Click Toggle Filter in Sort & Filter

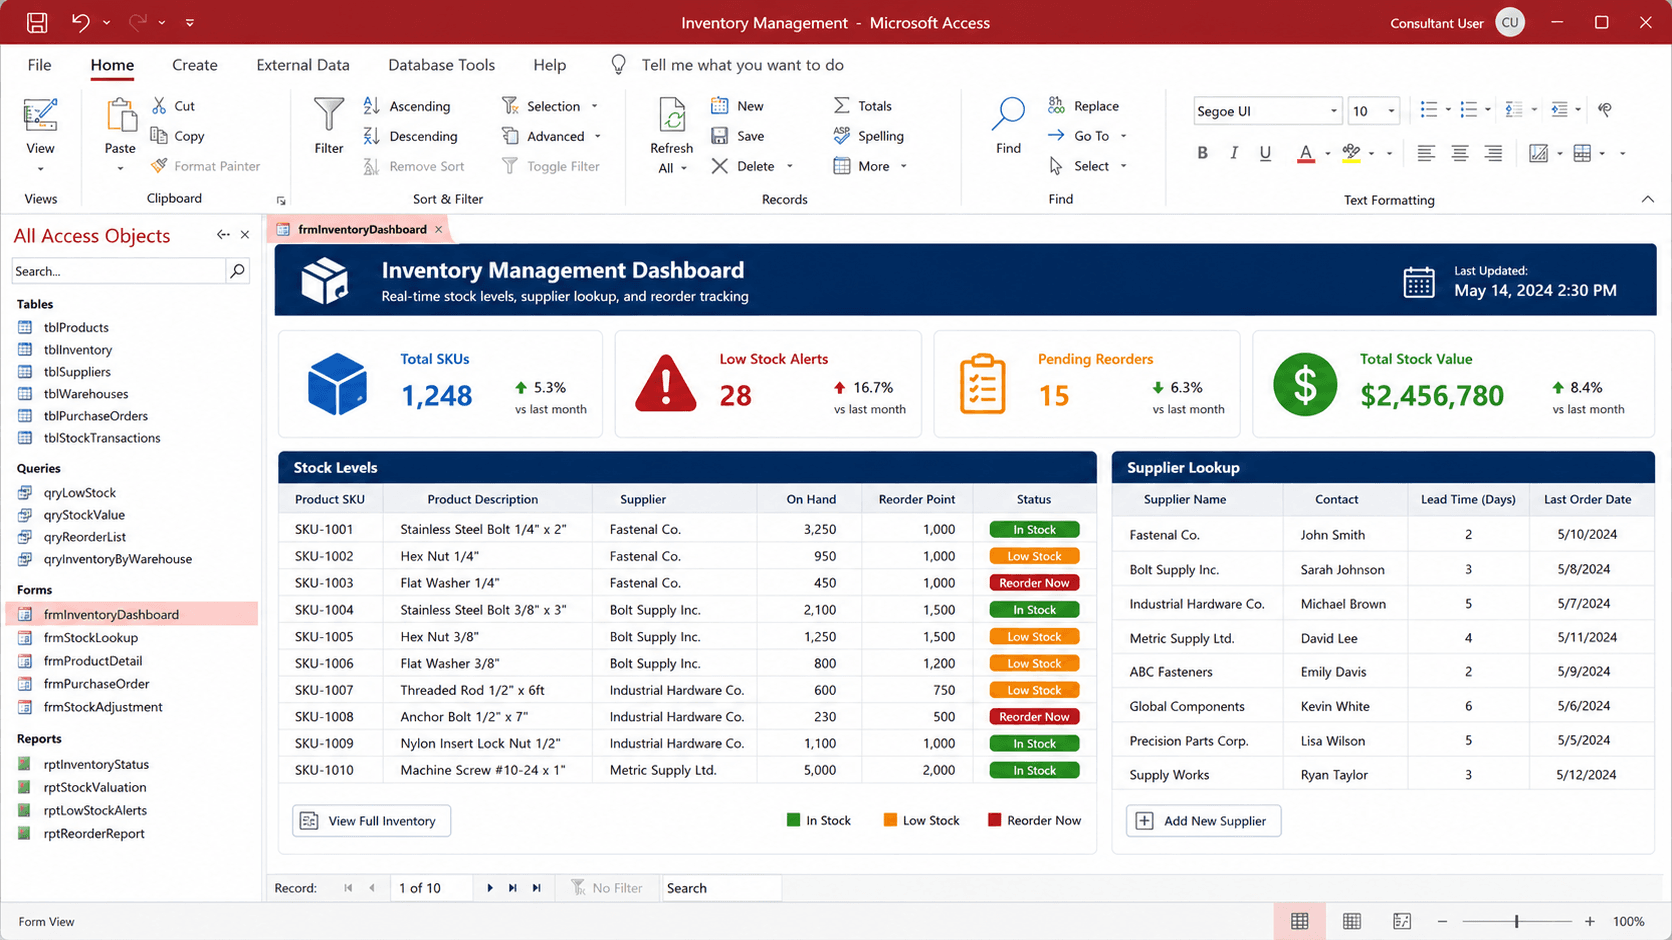point(551,166)
